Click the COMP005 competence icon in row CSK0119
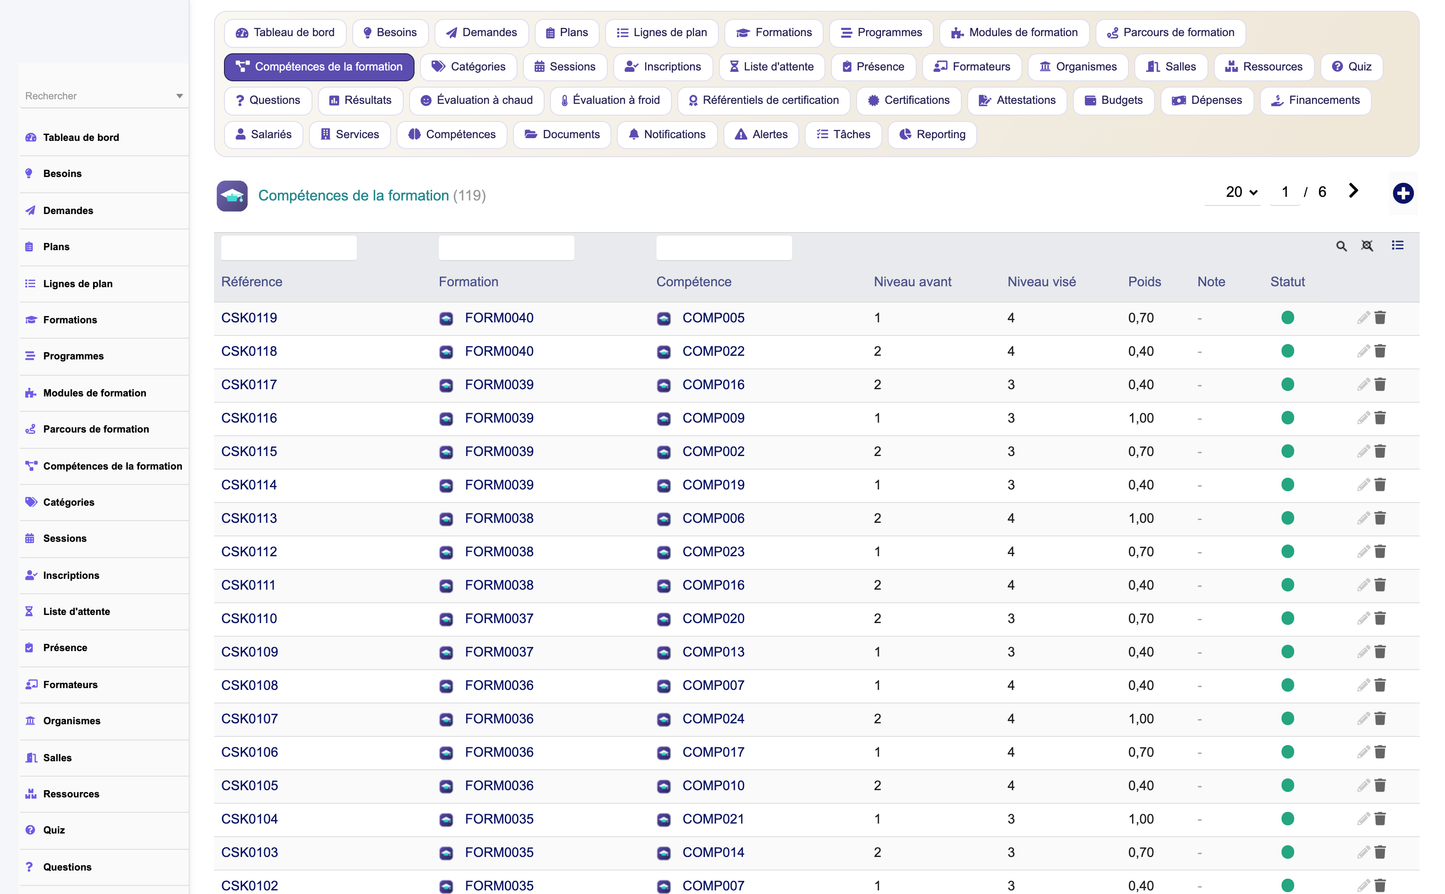The width and height of the screenshot is (1445, 894). [664, 319]
